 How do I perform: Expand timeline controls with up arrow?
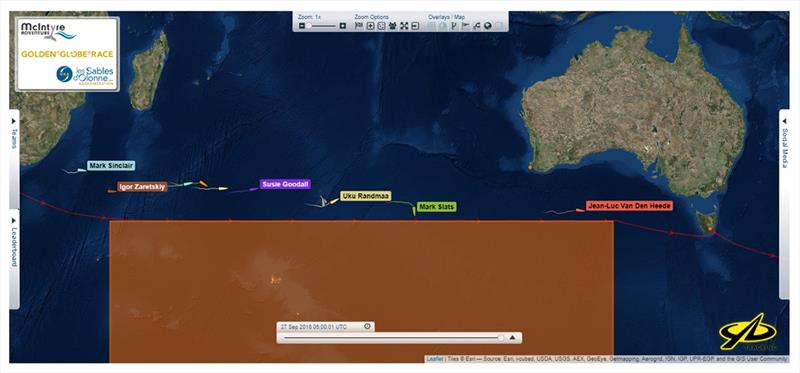tap(513, 337)
